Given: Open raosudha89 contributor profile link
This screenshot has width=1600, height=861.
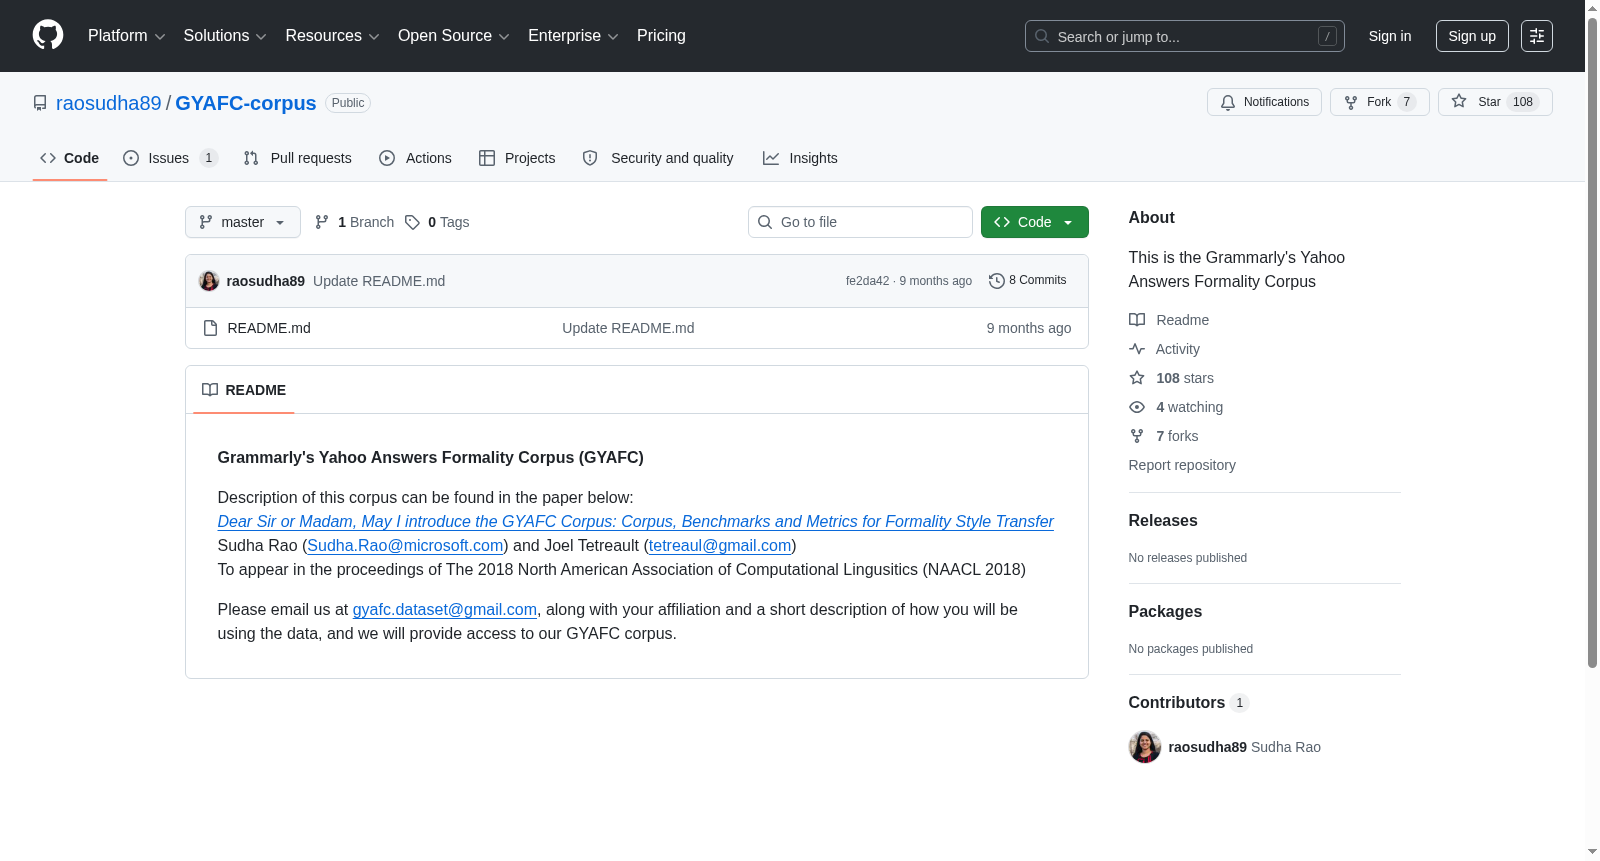Looking at the screenshot, I should click(x=1208, y=747).
